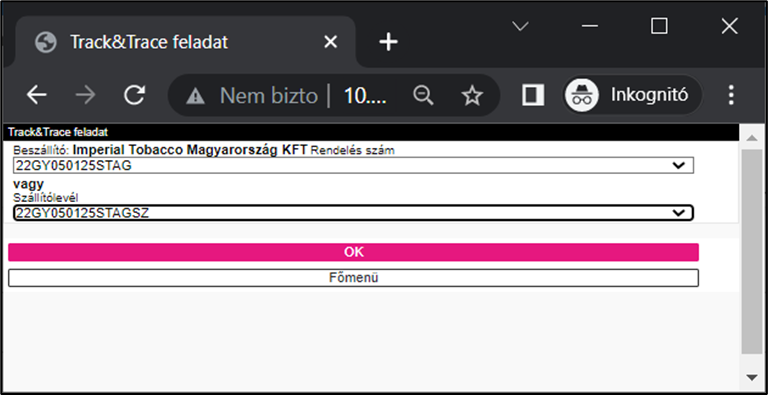Image resolution: width=768 pixels, height=395 pixels.
Task: Click the 'Nem bizto' security warning icon
Action: click(195, 95)
